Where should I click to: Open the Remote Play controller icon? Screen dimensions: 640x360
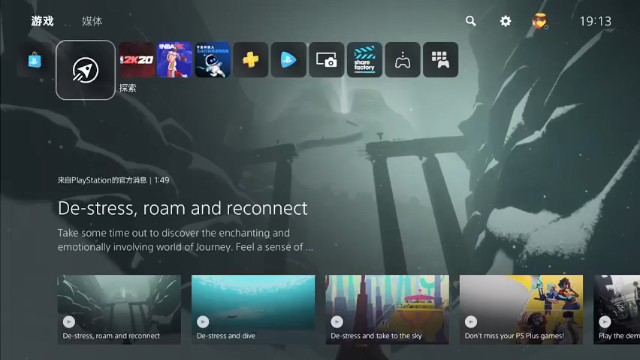(x=402, y=60)
